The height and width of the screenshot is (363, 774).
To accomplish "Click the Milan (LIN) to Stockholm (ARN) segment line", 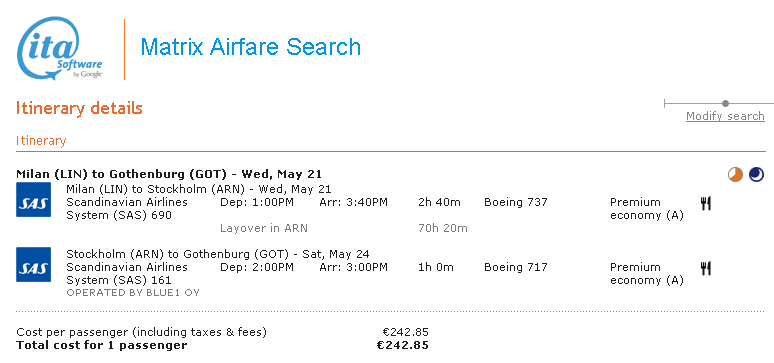I will tap(198, 189).
